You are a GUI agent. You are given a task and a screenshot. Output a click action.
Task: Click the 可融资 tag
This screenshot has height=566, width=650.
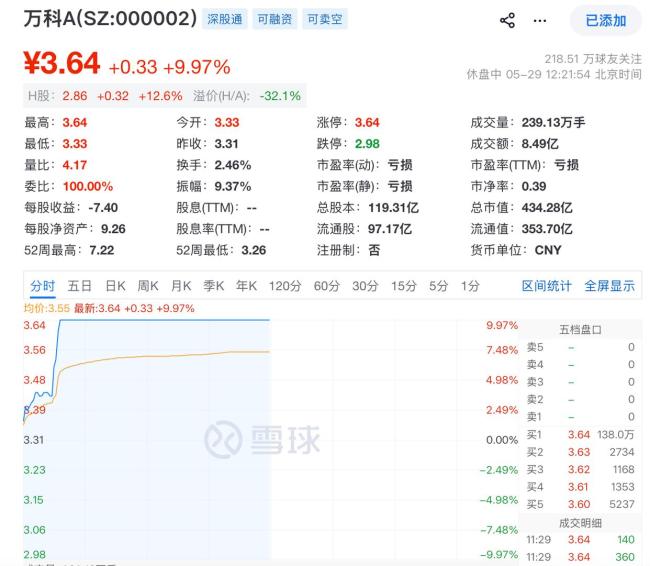click(274, 19)
